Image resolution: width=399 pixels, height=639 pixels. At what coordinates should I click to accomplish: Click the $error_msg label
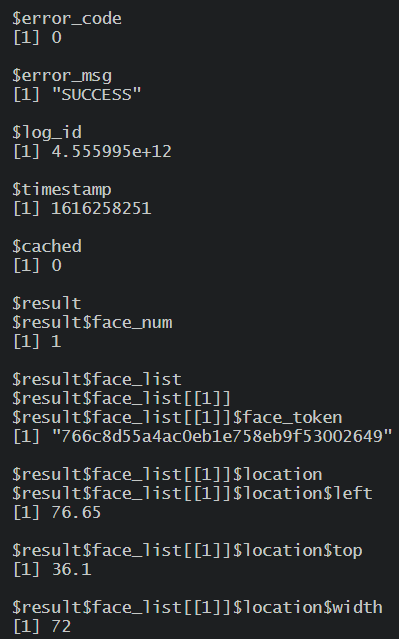(62, 76)
